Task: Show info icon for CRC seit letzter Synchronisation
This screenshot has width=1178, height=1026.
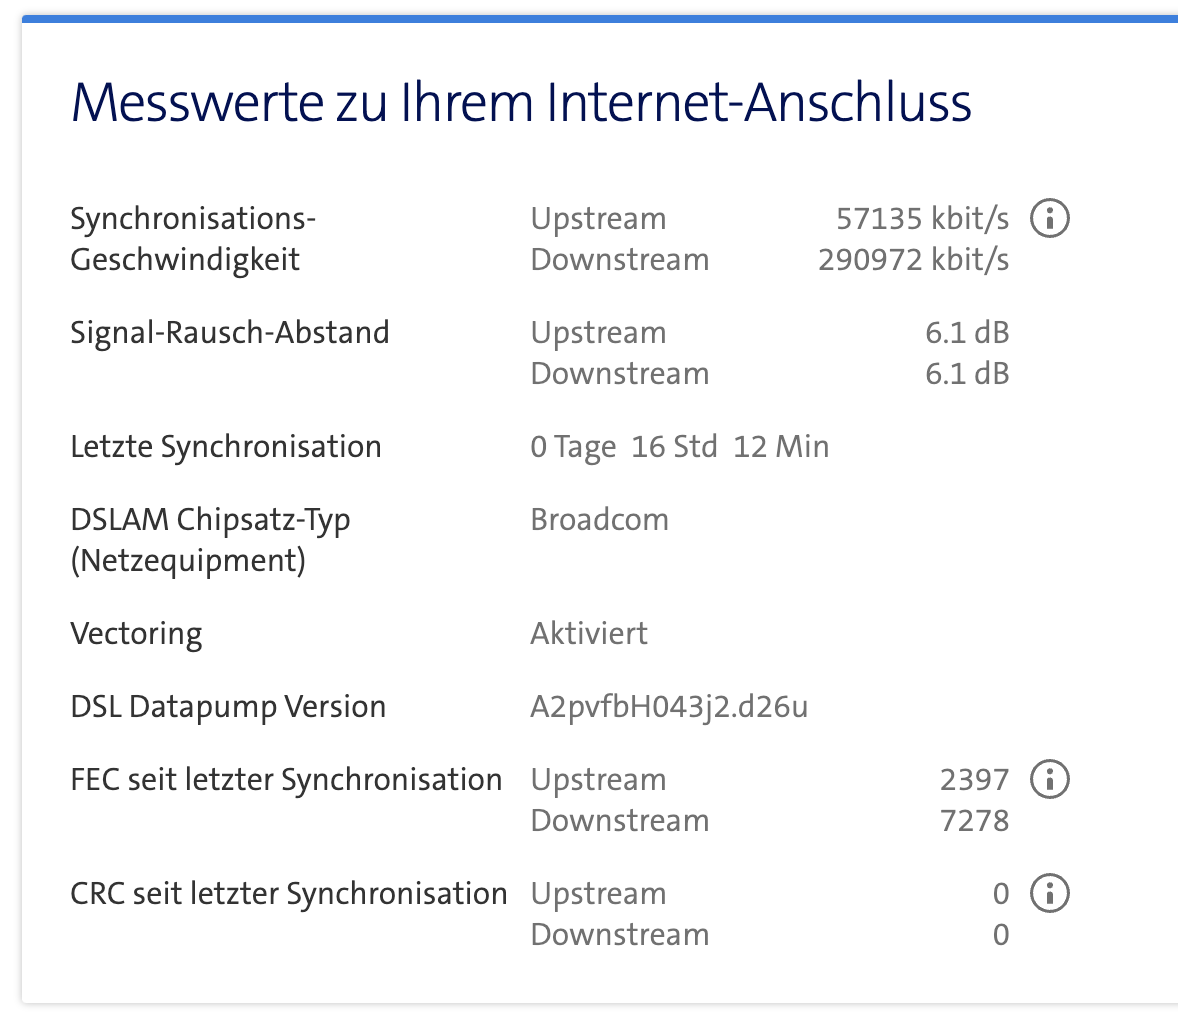Action: [1049, 893]
